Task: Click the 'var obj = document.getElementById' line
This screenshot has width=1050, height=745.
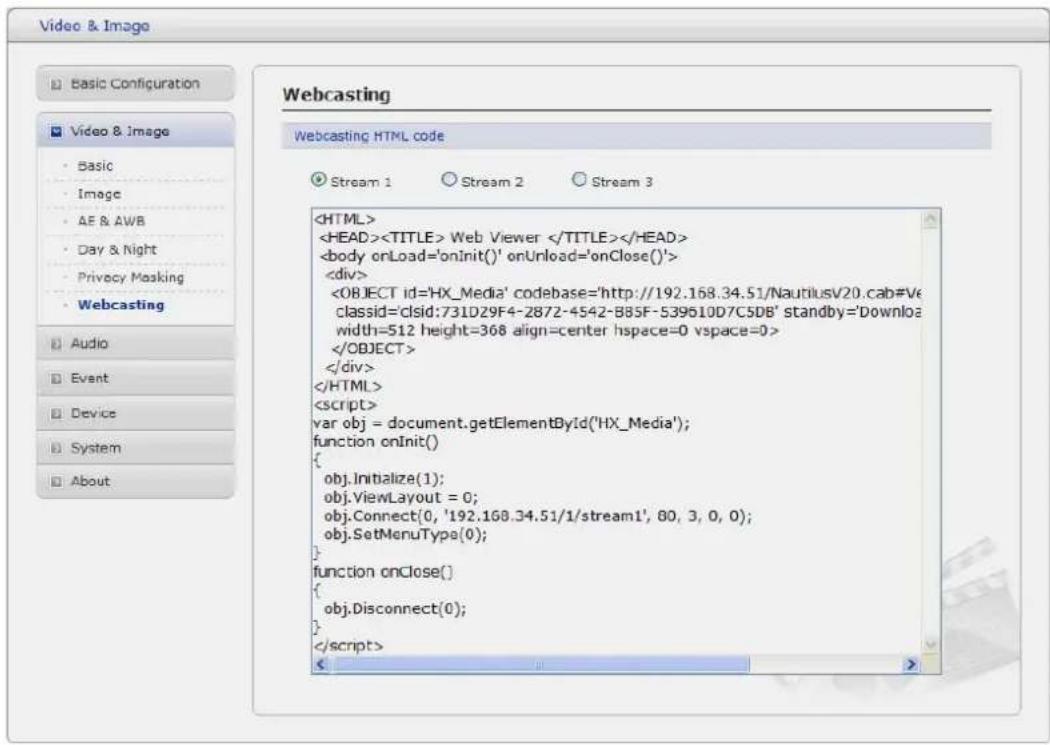Action: click(x=501, y=423)
